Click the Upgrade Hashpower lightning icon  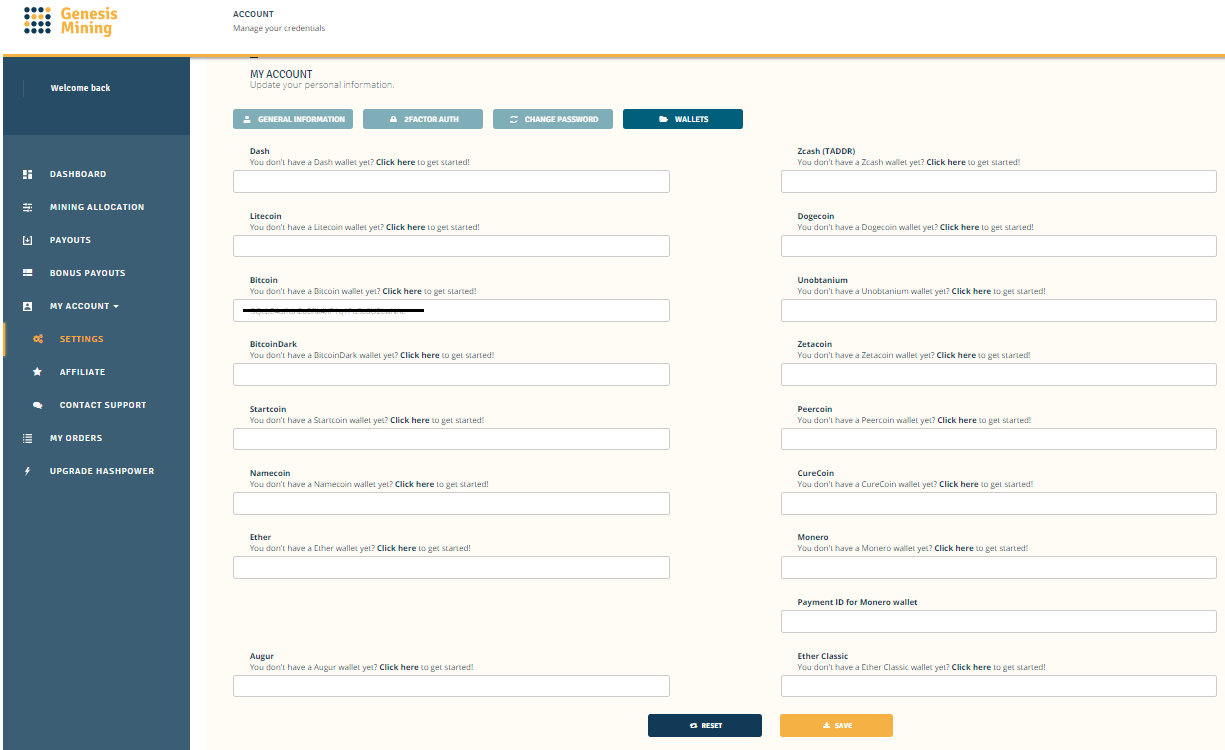(x=28, y=471)
